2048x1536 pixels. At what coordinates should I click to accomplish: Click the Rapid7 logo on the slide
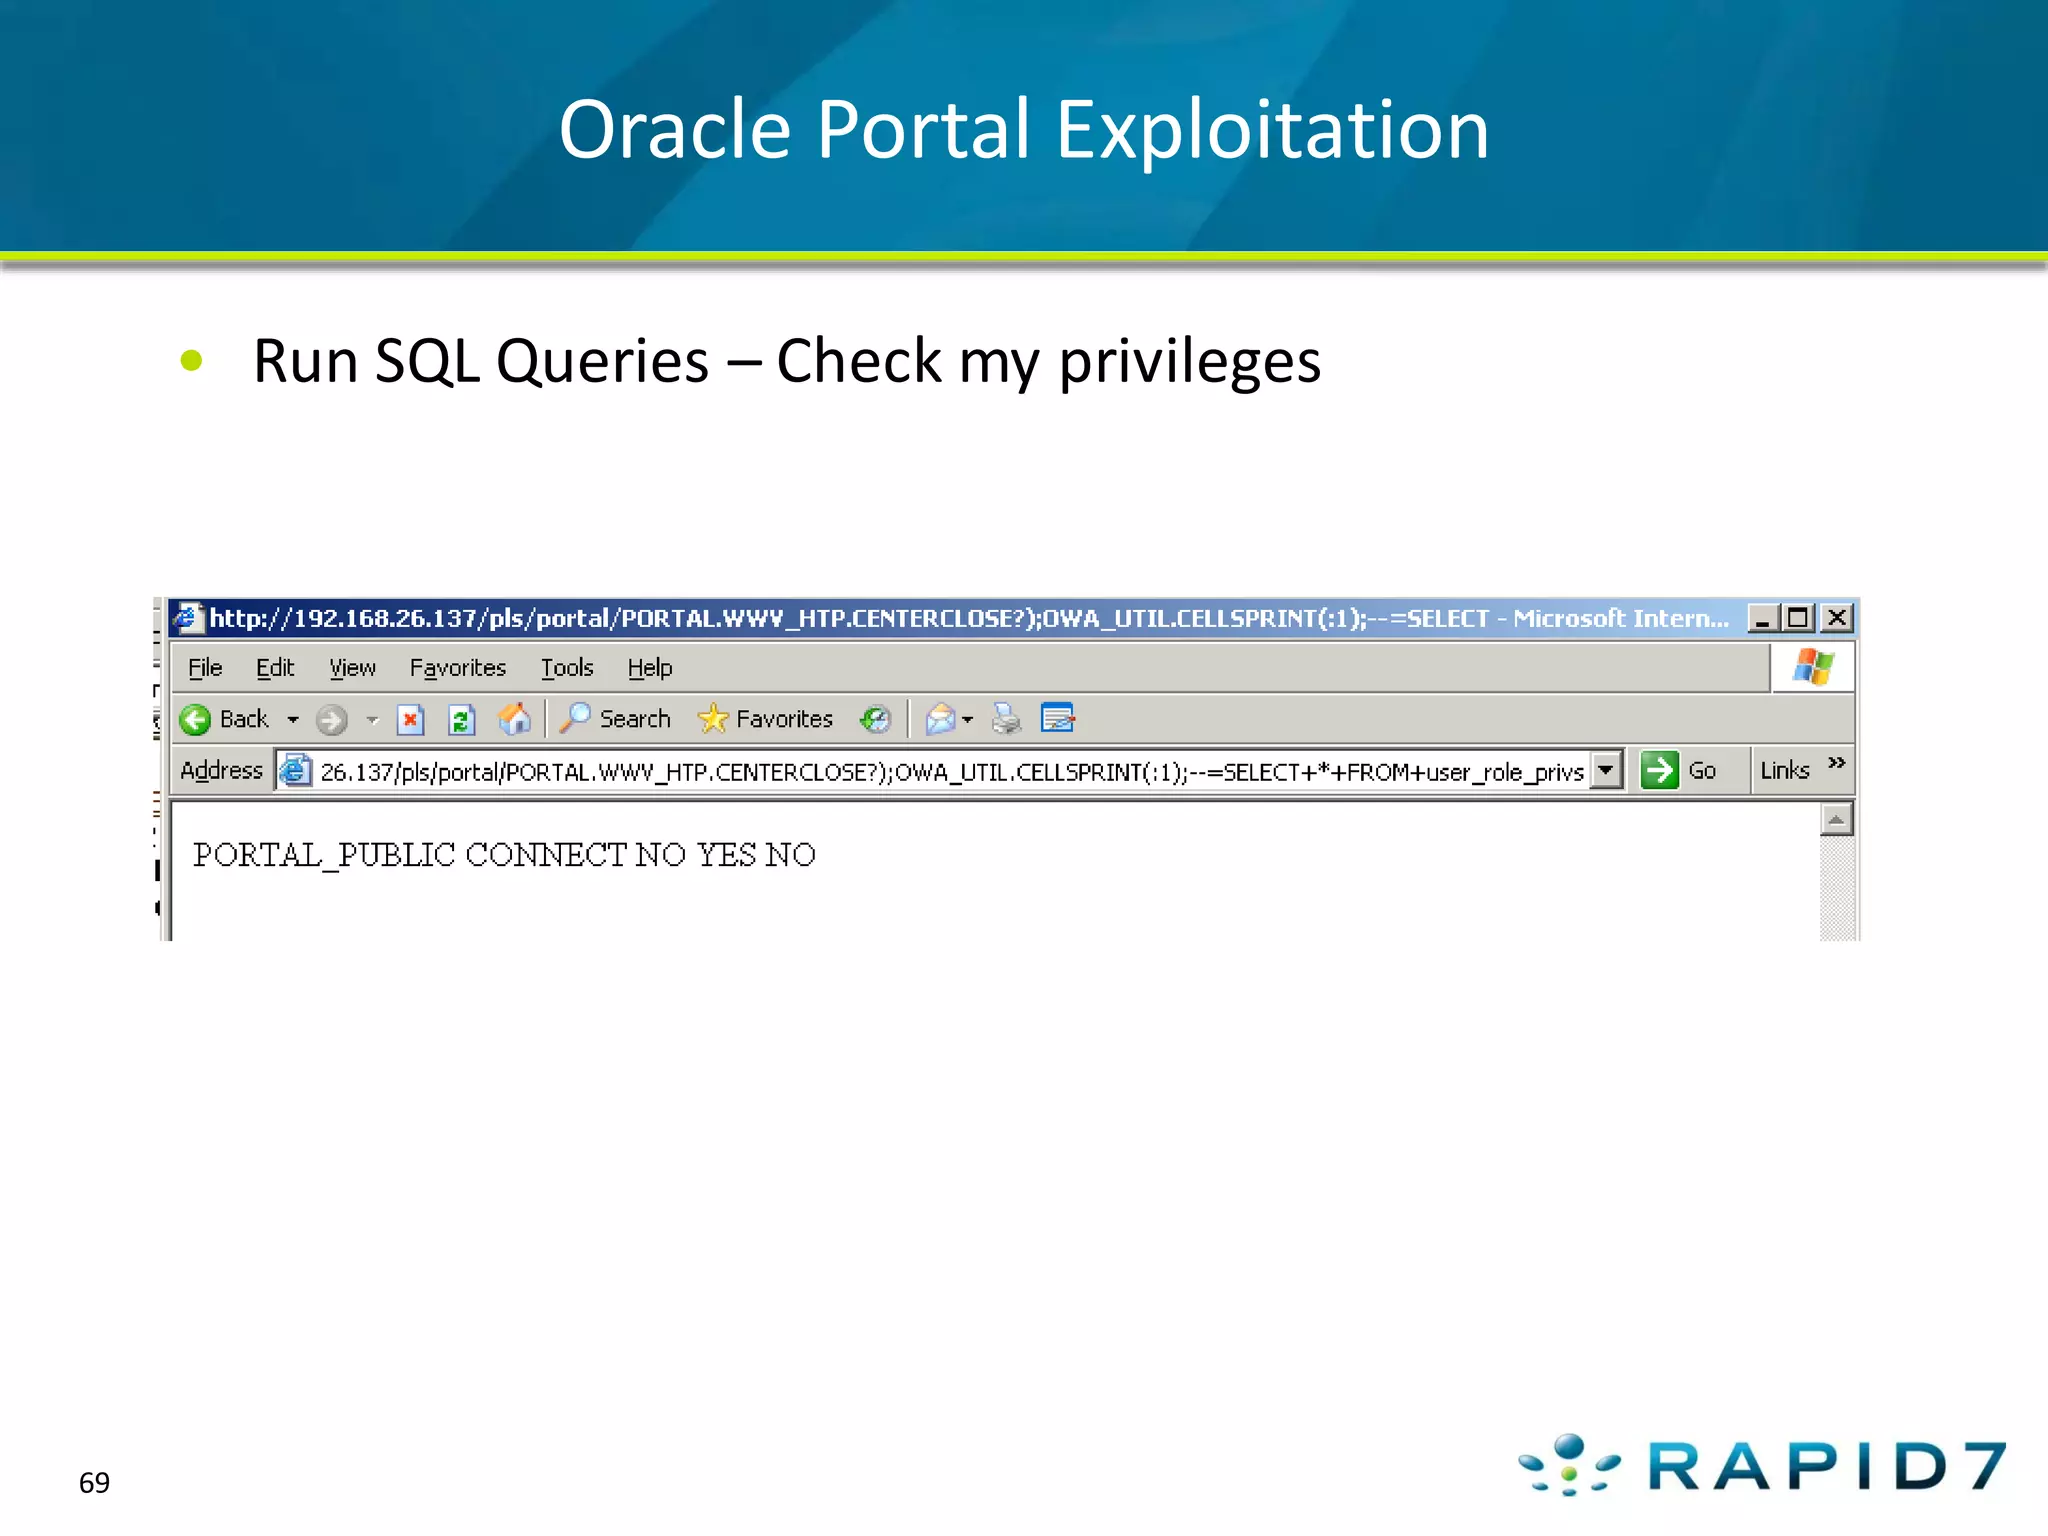pyautogui.click(x=1762, y=1466)
